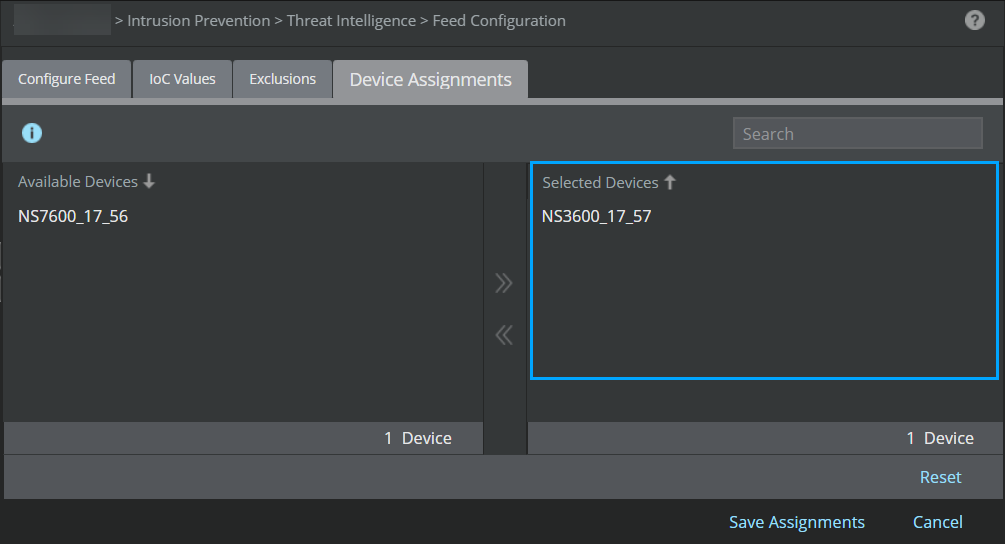Click the Selected Devices column header
The height and width of the screenshot is (544, 1005).
tap(600, 183)
